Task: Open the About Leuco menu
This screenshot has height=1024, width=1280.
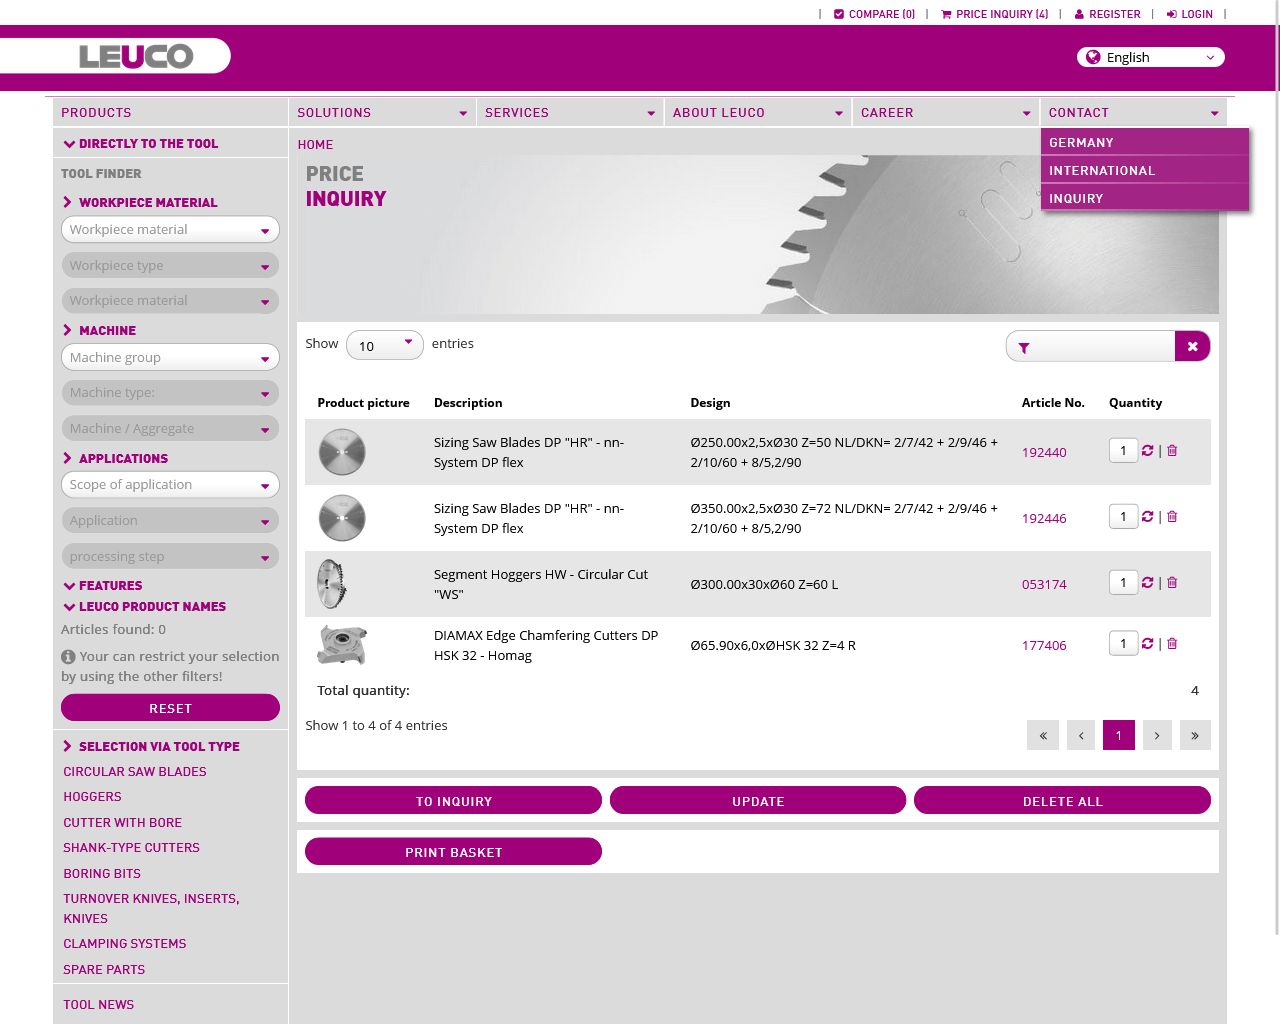Action: pos(757,113)
